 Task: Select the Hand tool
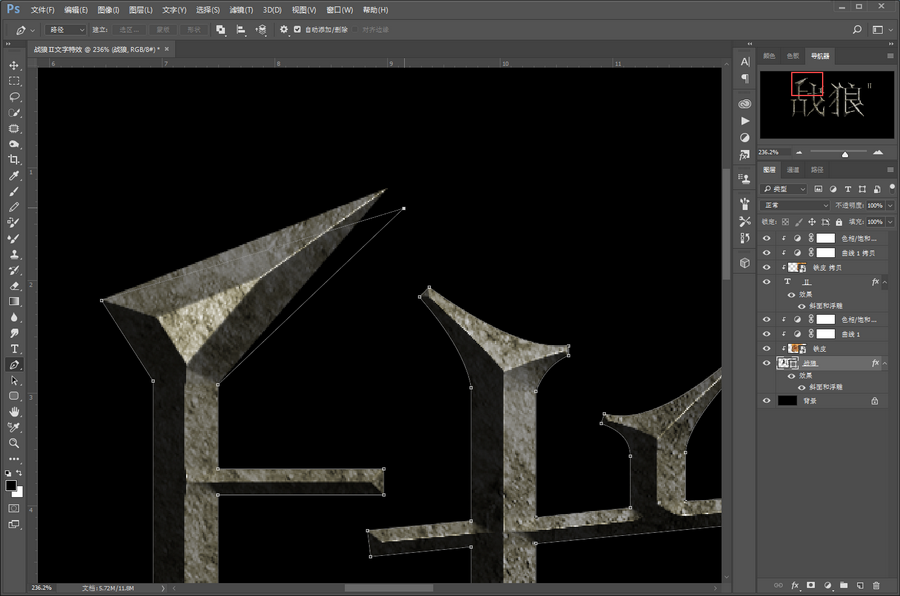coord(14,411)
